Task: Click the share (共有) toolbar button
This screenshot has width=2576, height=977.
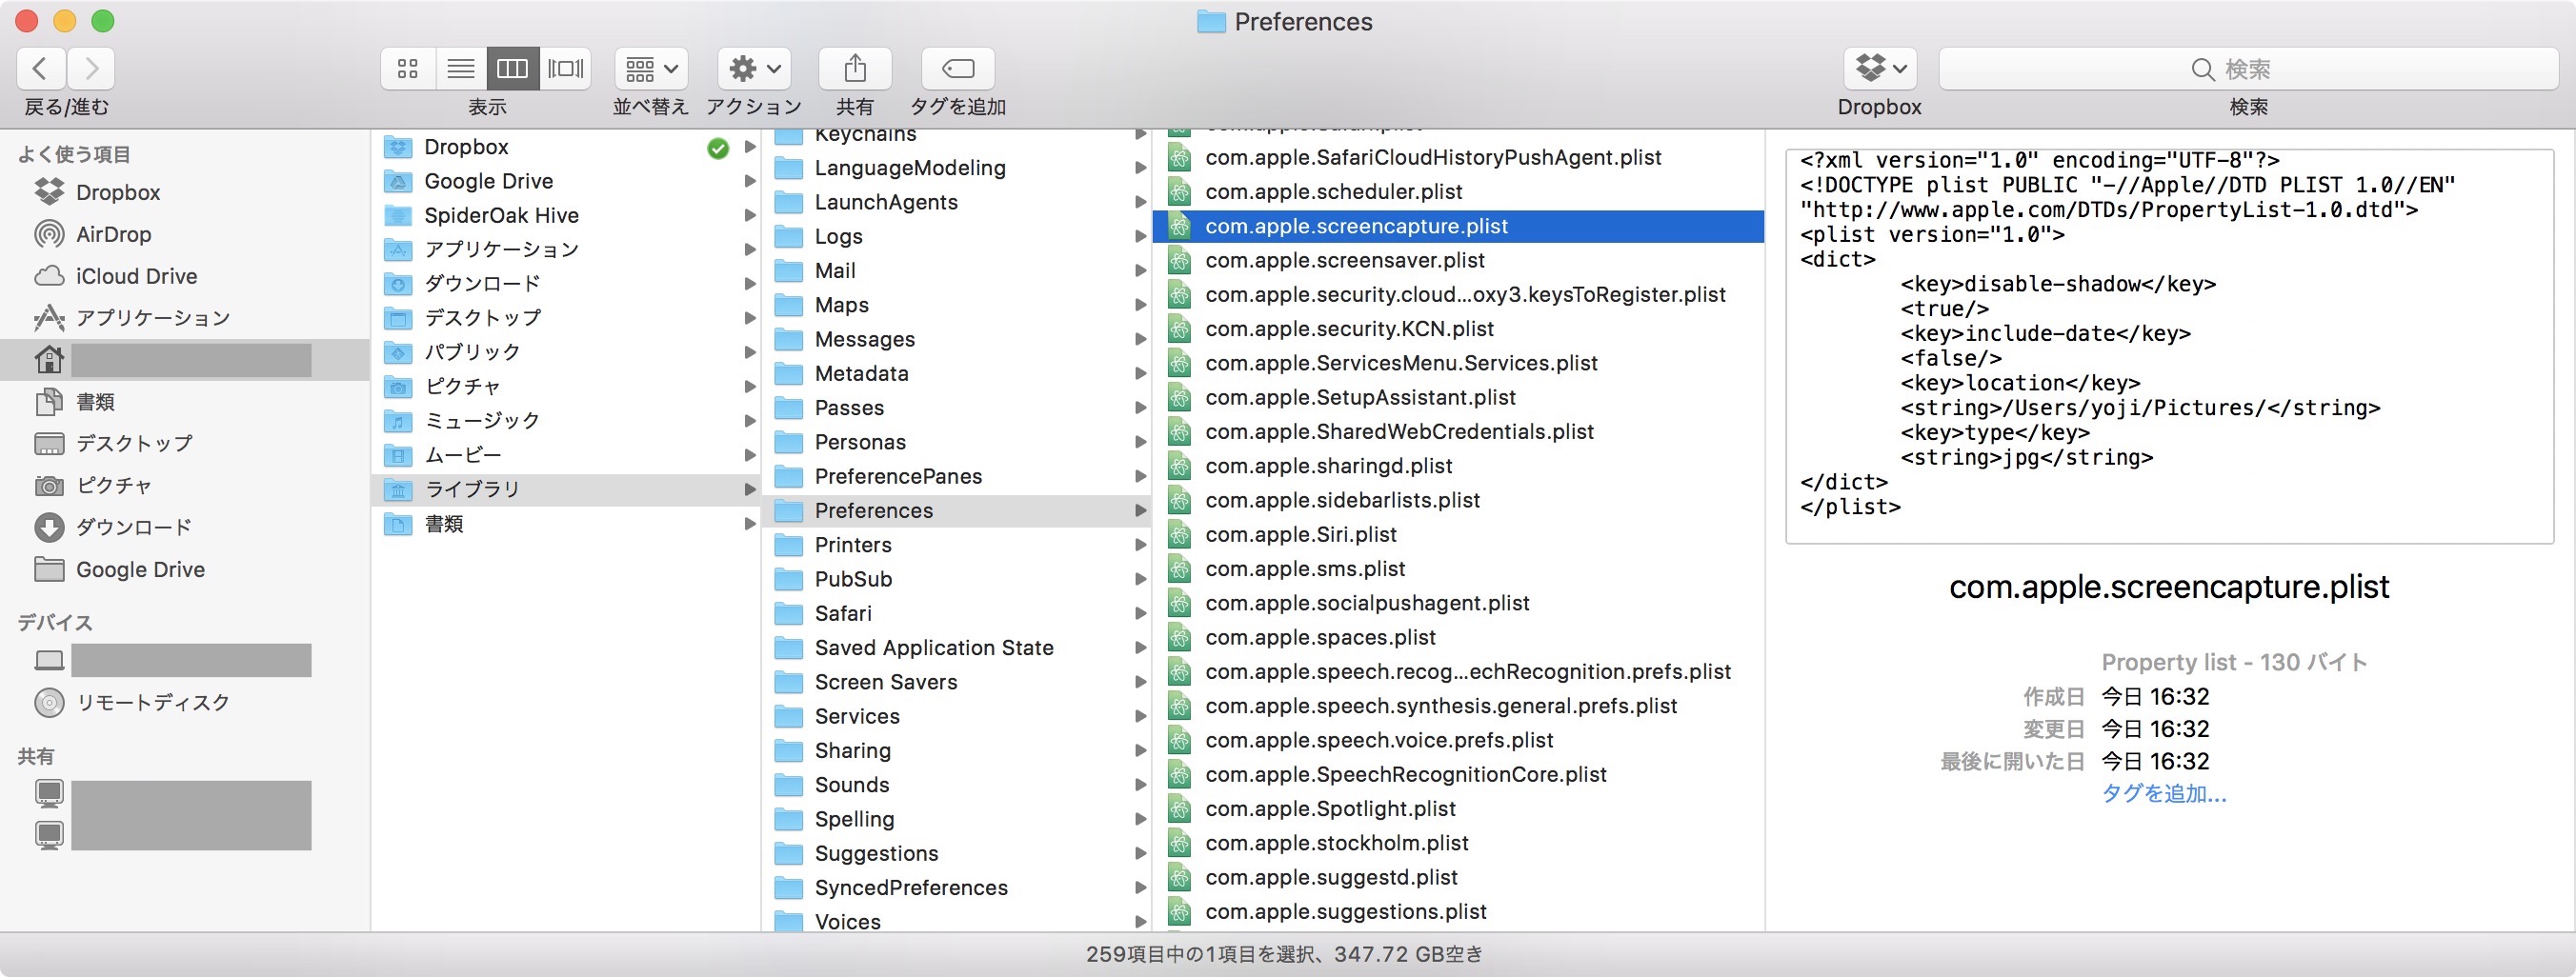Action: click(x=855, y=69)
